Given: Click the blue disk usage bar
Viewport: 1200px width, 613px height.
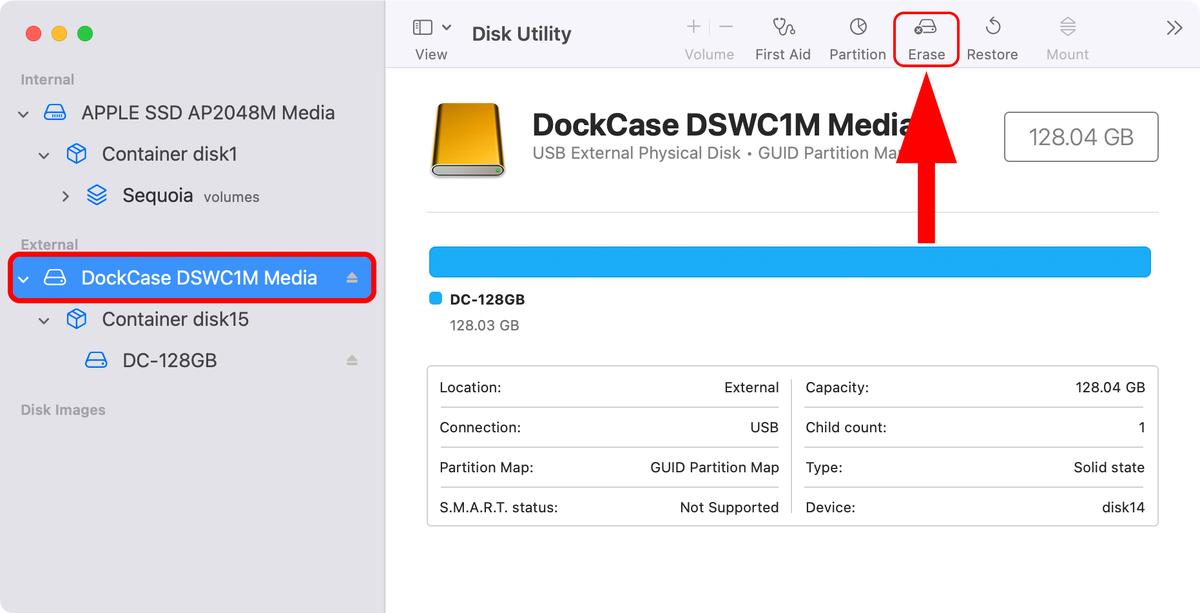Looking at the screenshot, I should [790, 262].
